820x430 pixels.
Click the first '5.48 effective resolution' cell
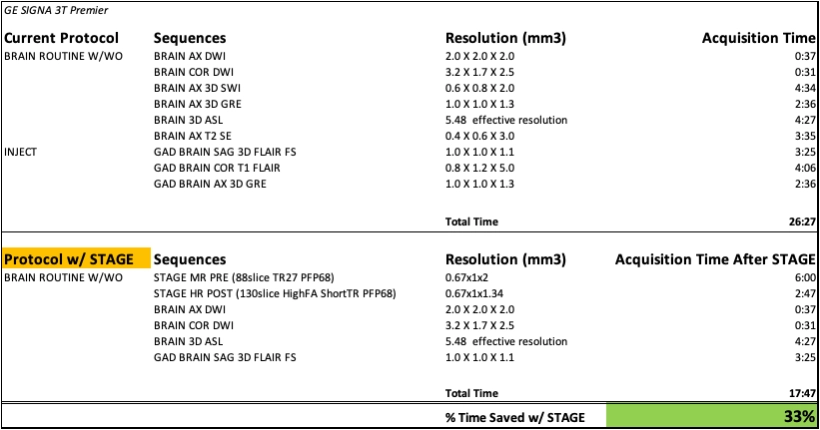[x=506, y=120]
